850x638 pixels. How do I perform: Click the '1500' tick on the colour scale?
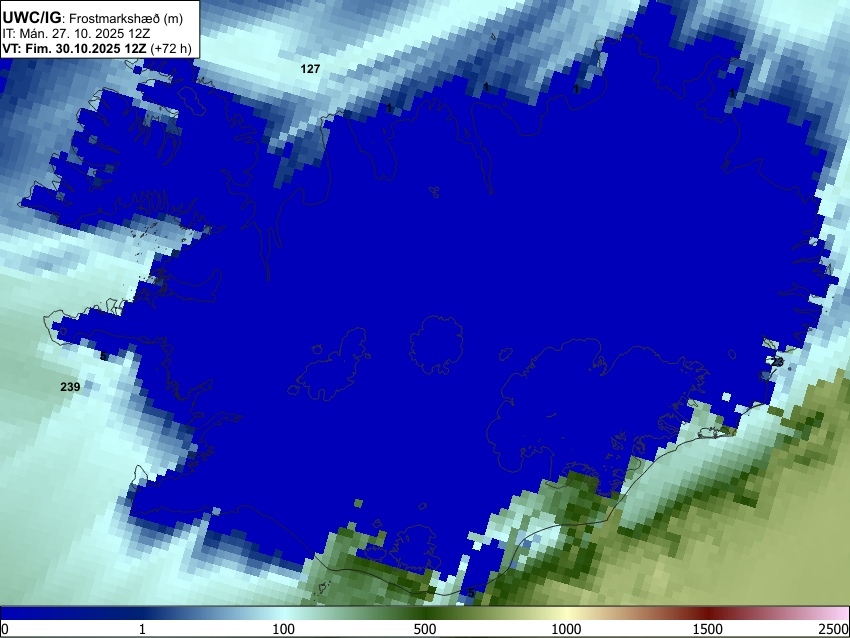708,629
